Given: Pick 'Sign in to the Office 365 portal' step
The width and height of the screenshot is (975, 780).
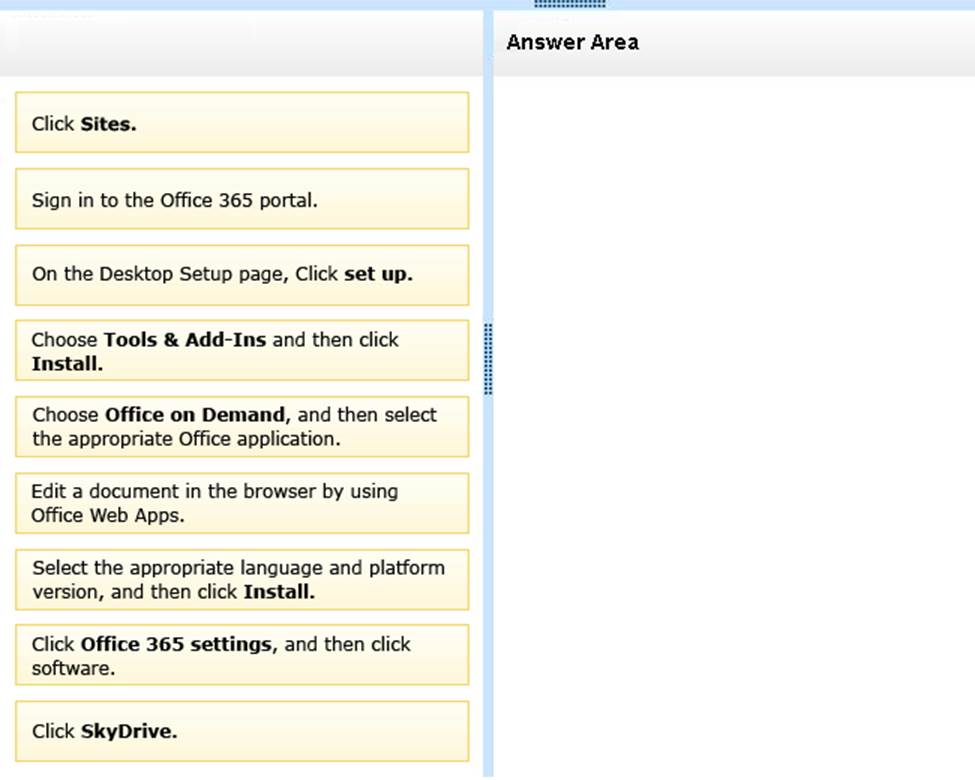Looking at the screenshot, I should pos(242,199).
